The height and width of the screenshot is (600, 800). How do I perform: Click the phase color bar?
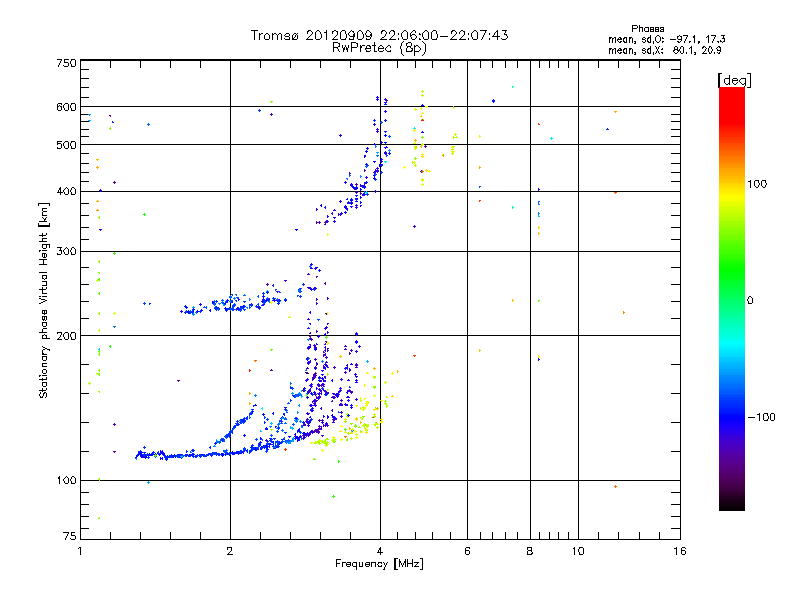pos(732,298)
